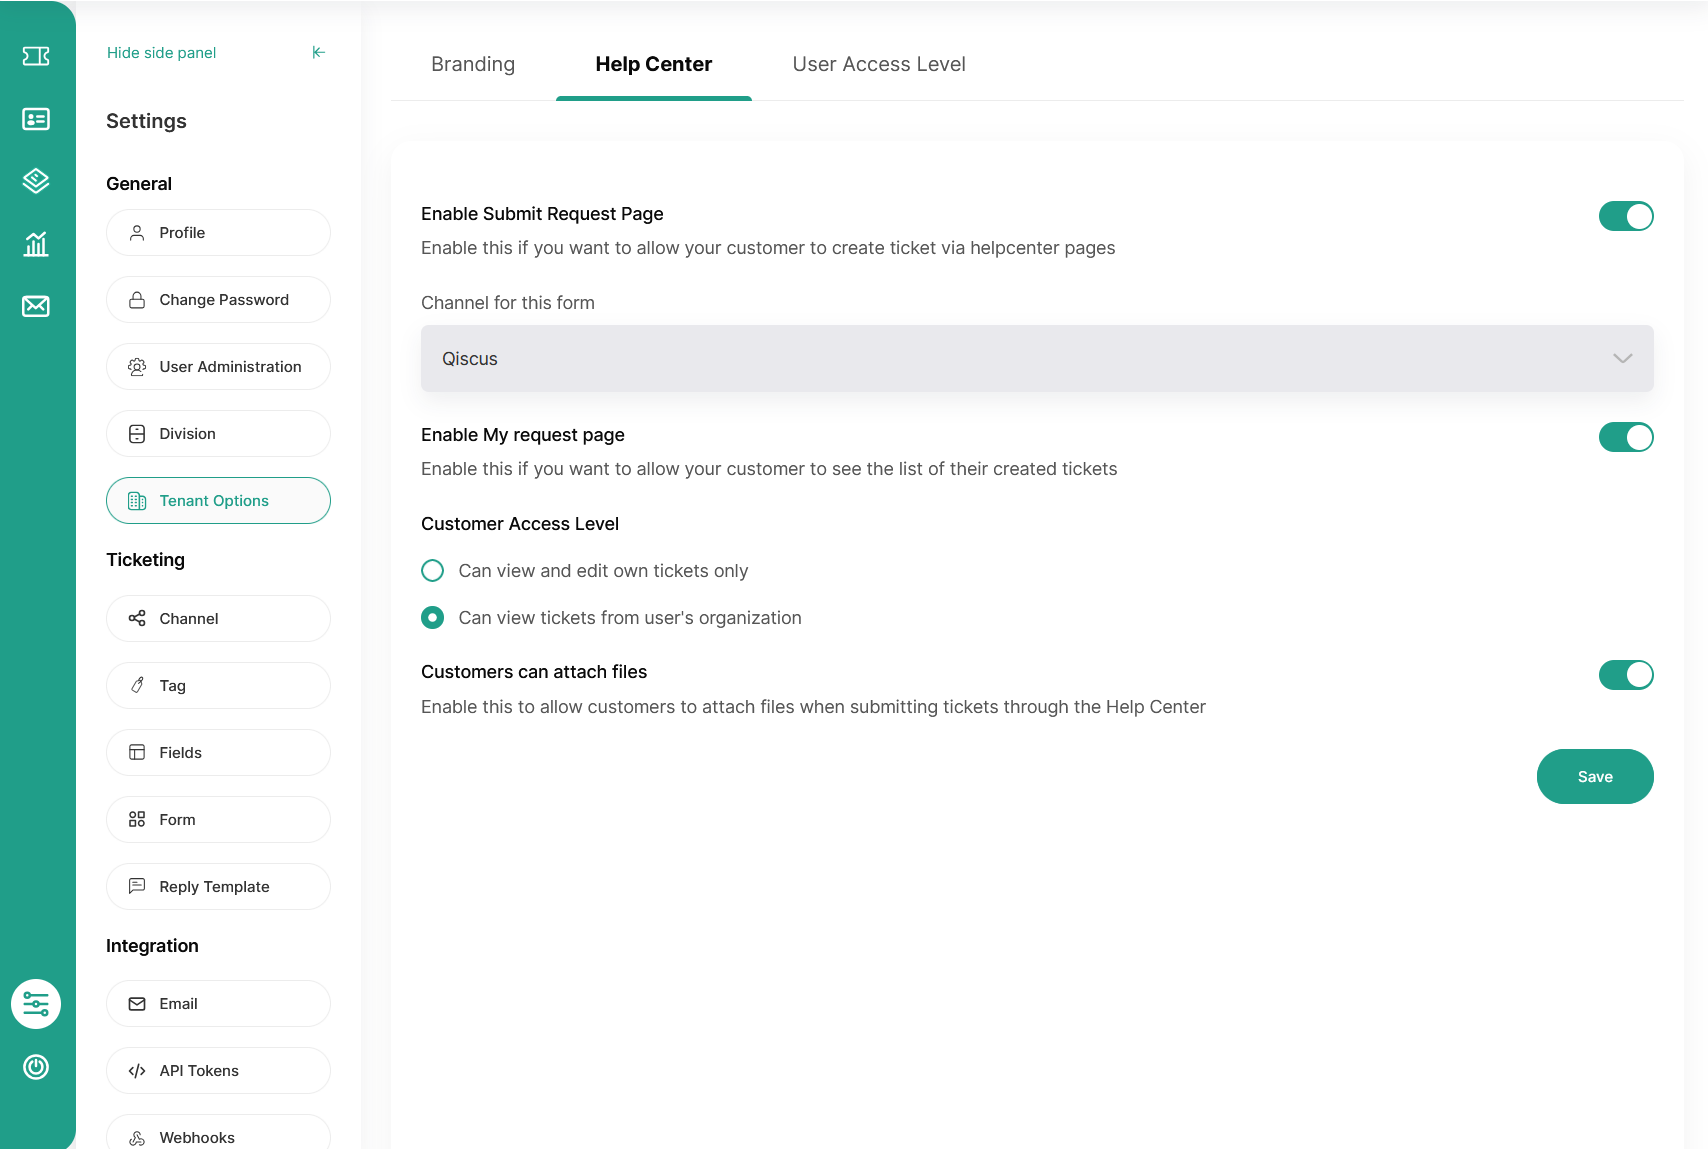This screenshot has height=1149, width=1708.
Task: Switch to the Branding tab
Action: pos(473,64)
